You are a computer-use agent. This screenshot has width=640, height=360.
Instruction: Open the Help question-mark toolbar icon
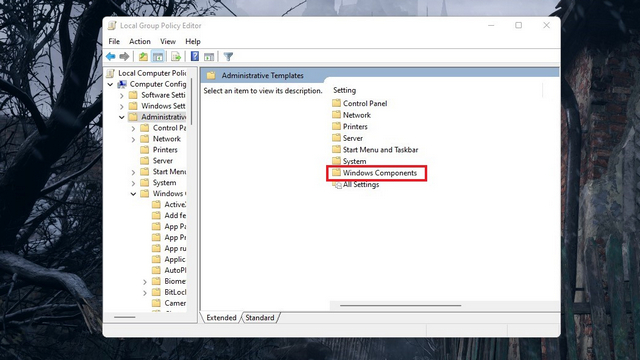[195, 56]
